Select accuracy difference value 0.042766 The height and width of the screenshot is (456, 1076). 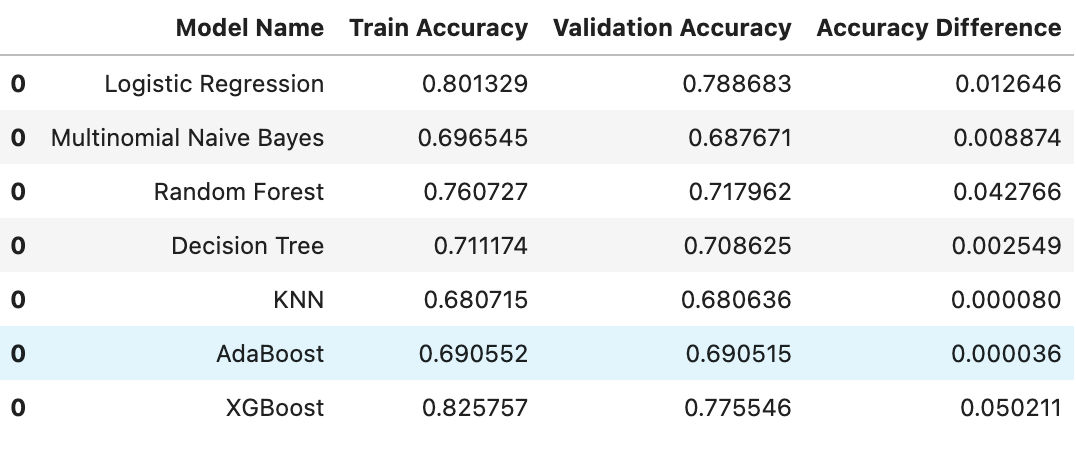(1007, 191)
